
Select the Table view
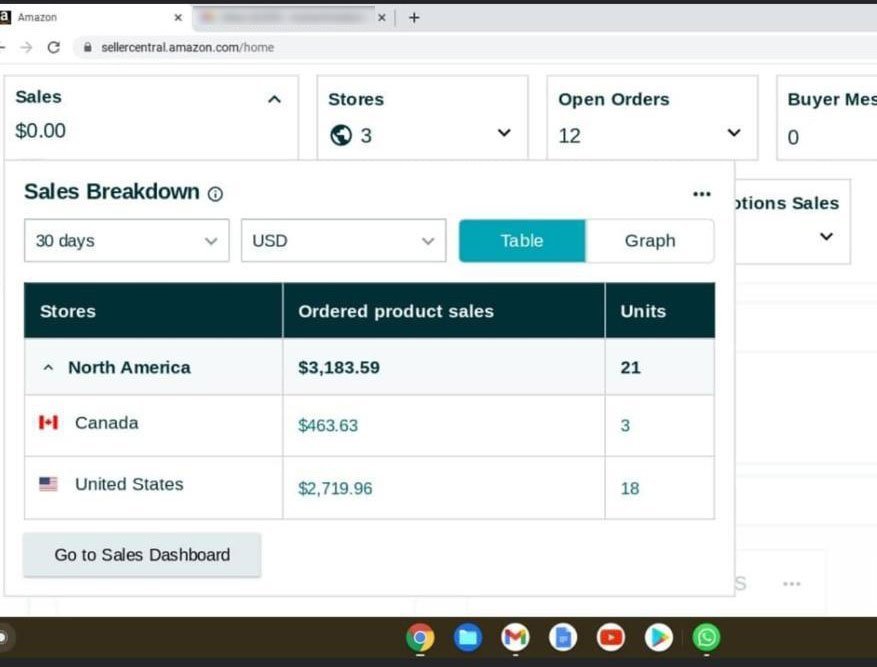point(521,240)
